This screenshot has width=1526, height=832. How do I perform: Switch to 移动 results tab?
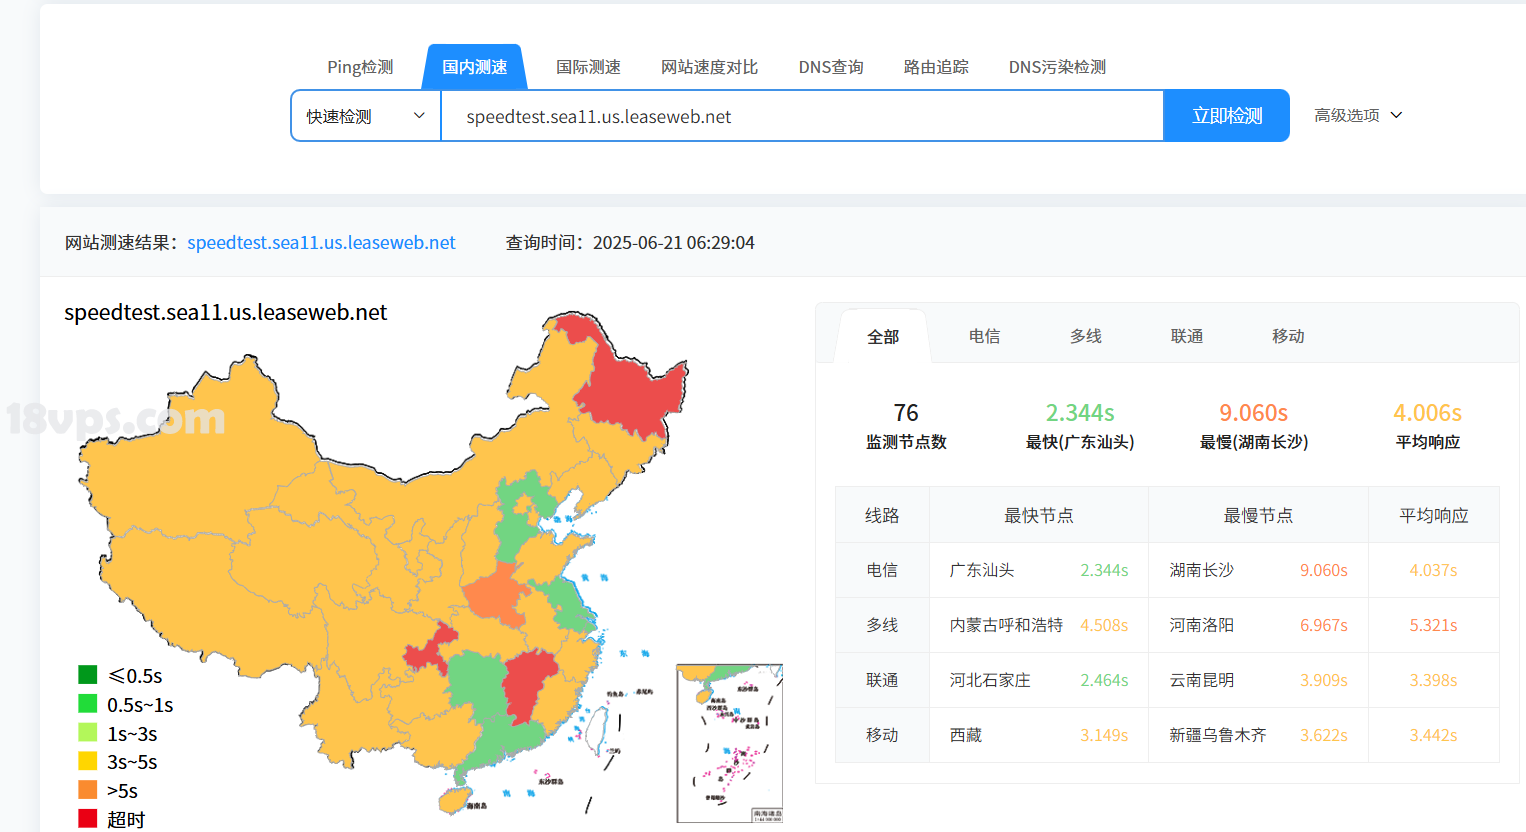pos(1288,336)
